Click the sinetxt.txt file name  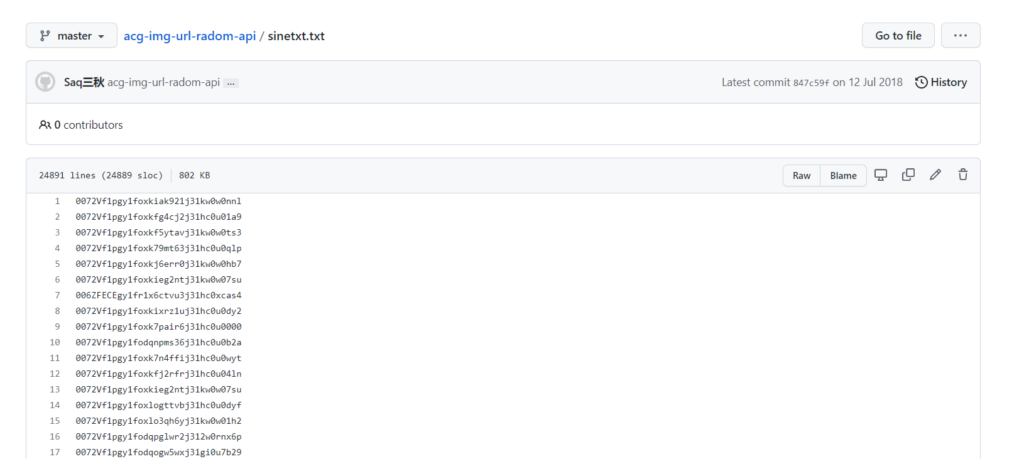(296, 36)
